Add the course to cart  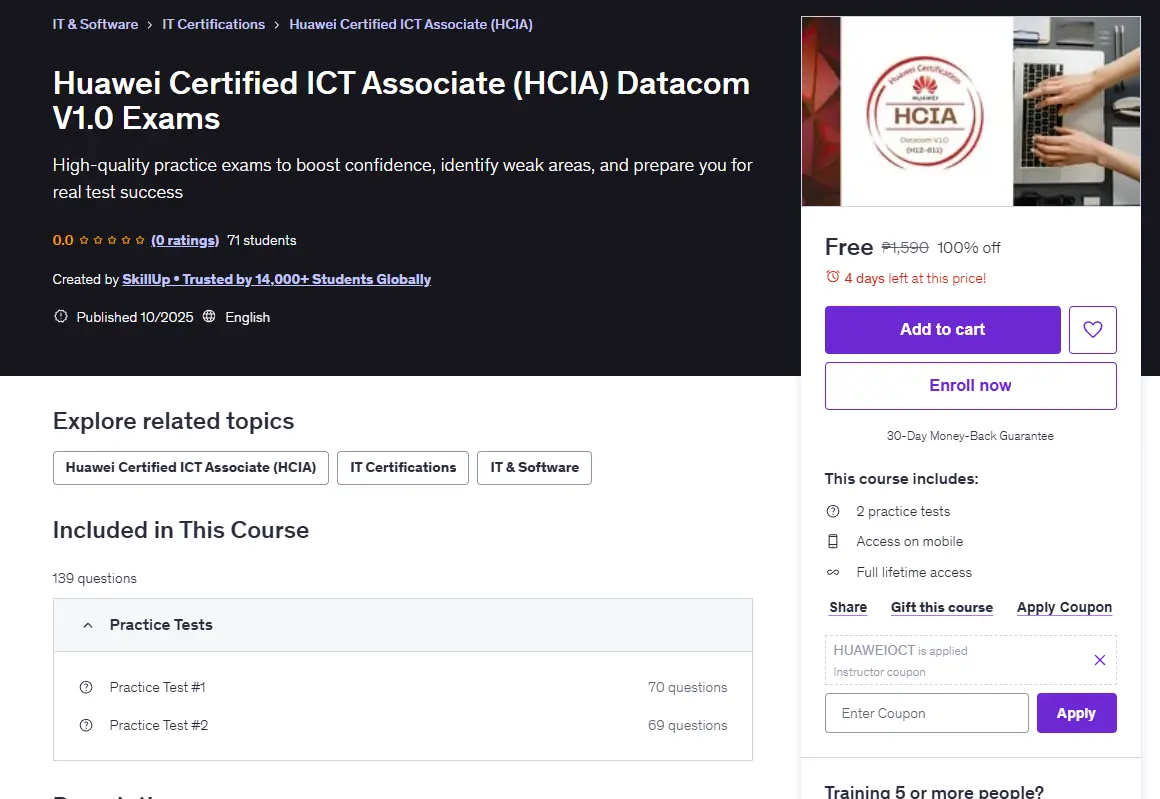942,330
